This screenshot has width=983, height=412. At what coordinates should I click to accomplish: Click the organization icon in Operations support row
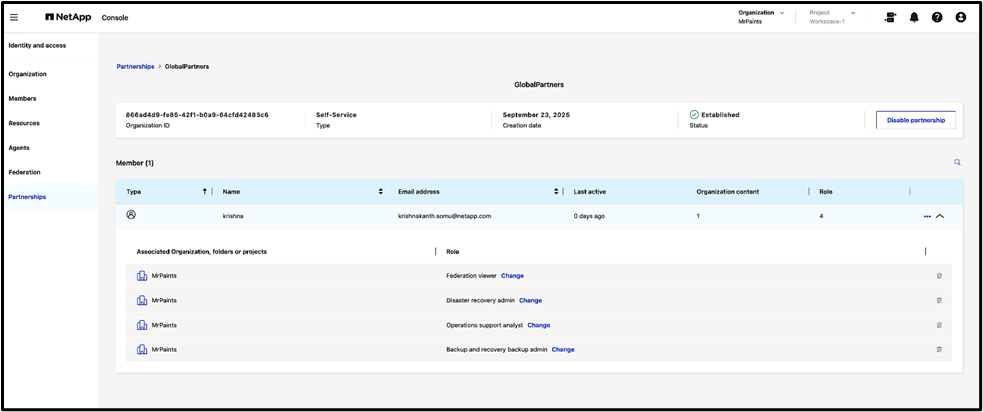tap(142, 325)
